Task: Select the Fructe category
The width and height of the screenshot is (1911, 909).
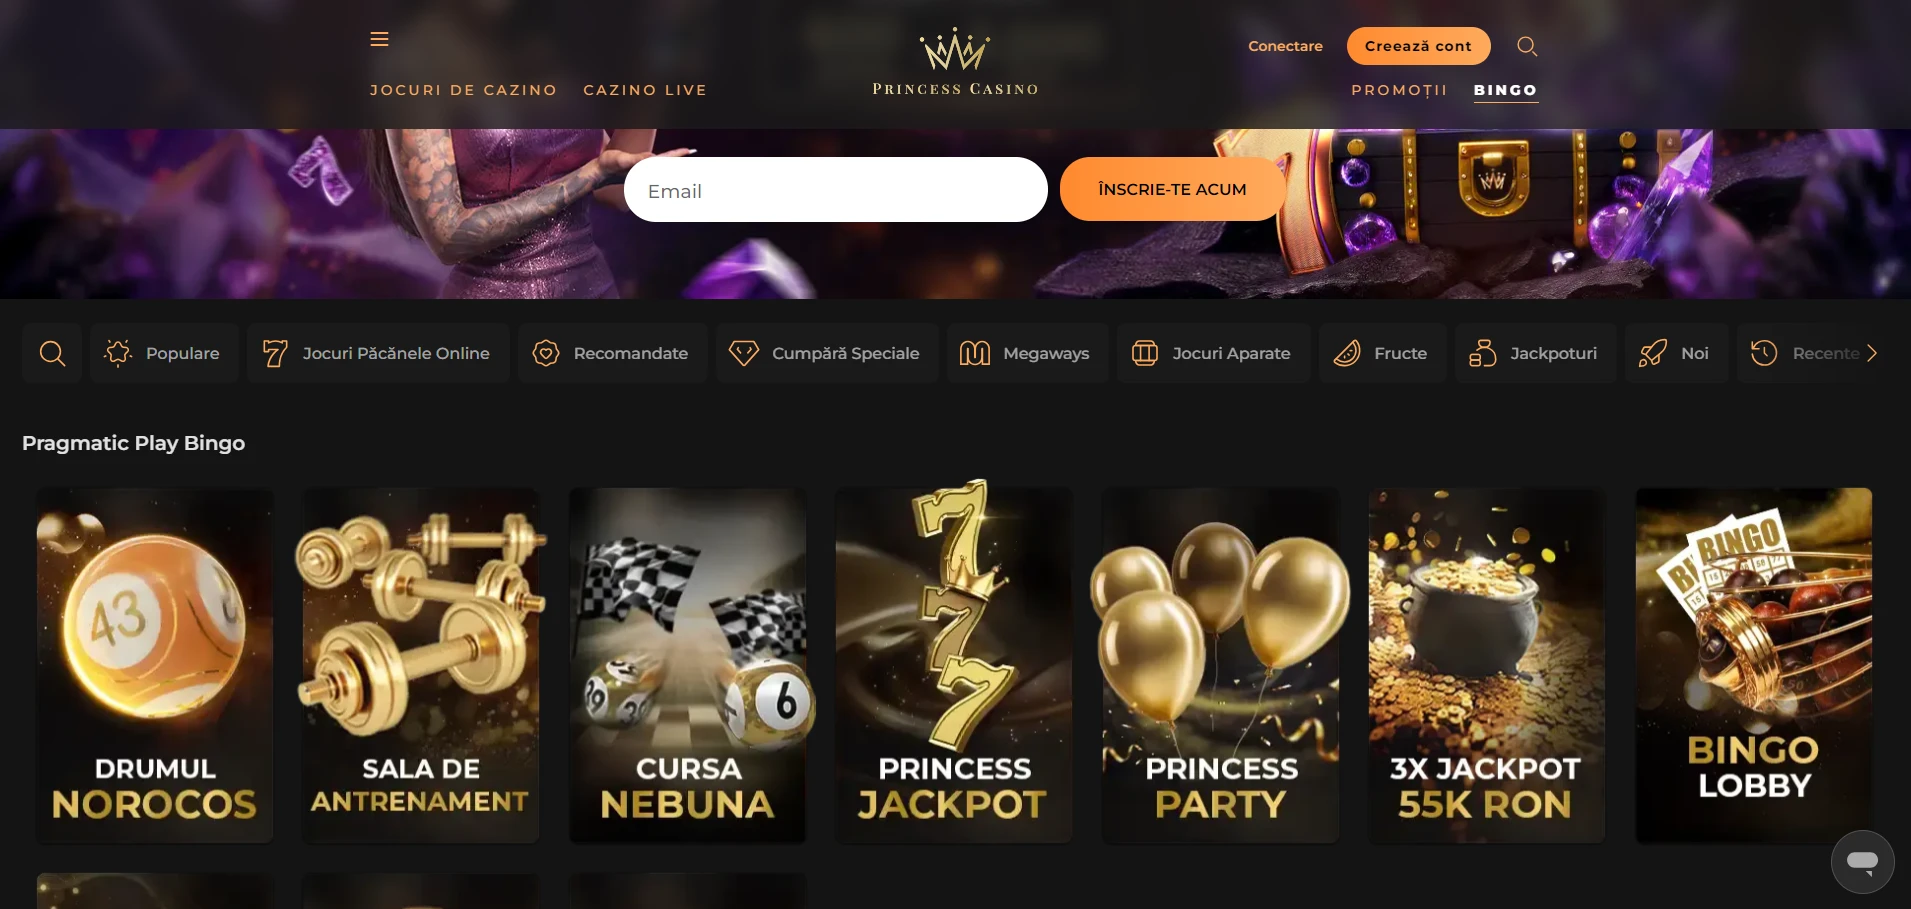Action: pyautogui.click(x=1382, y=353)
